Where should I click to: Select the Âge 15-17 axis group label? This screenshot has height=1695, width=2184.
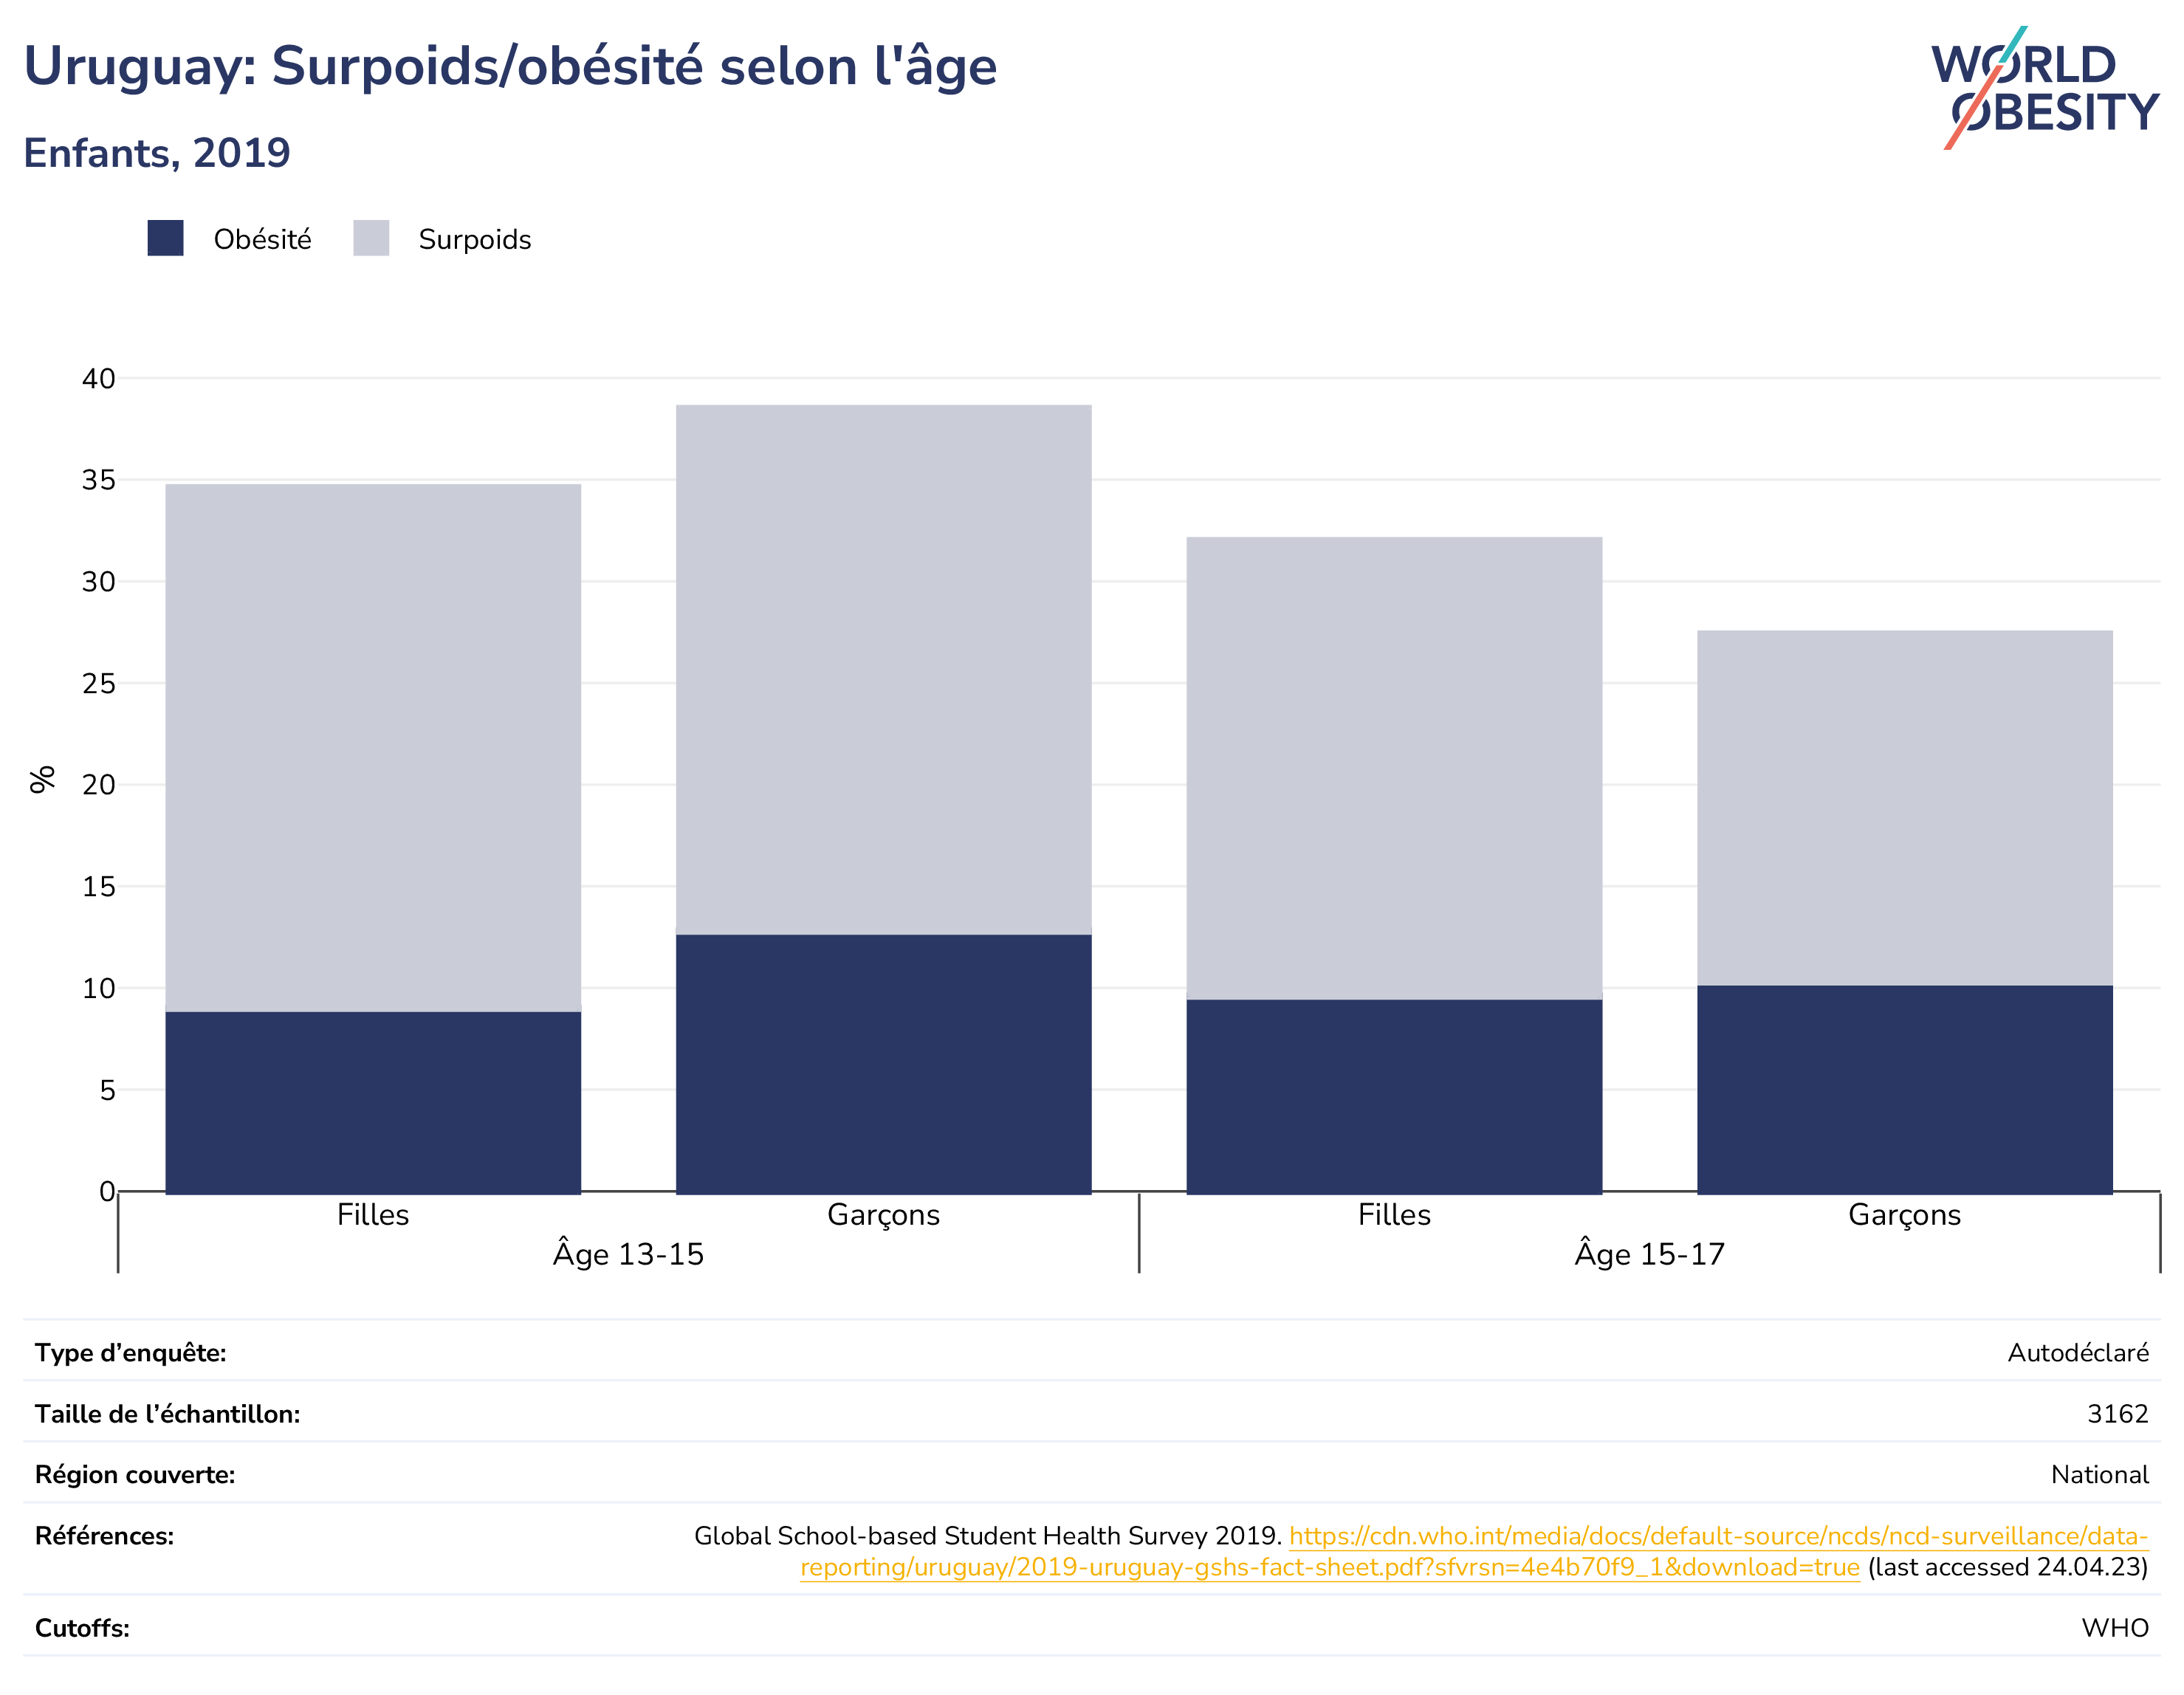[1650, 1253]
